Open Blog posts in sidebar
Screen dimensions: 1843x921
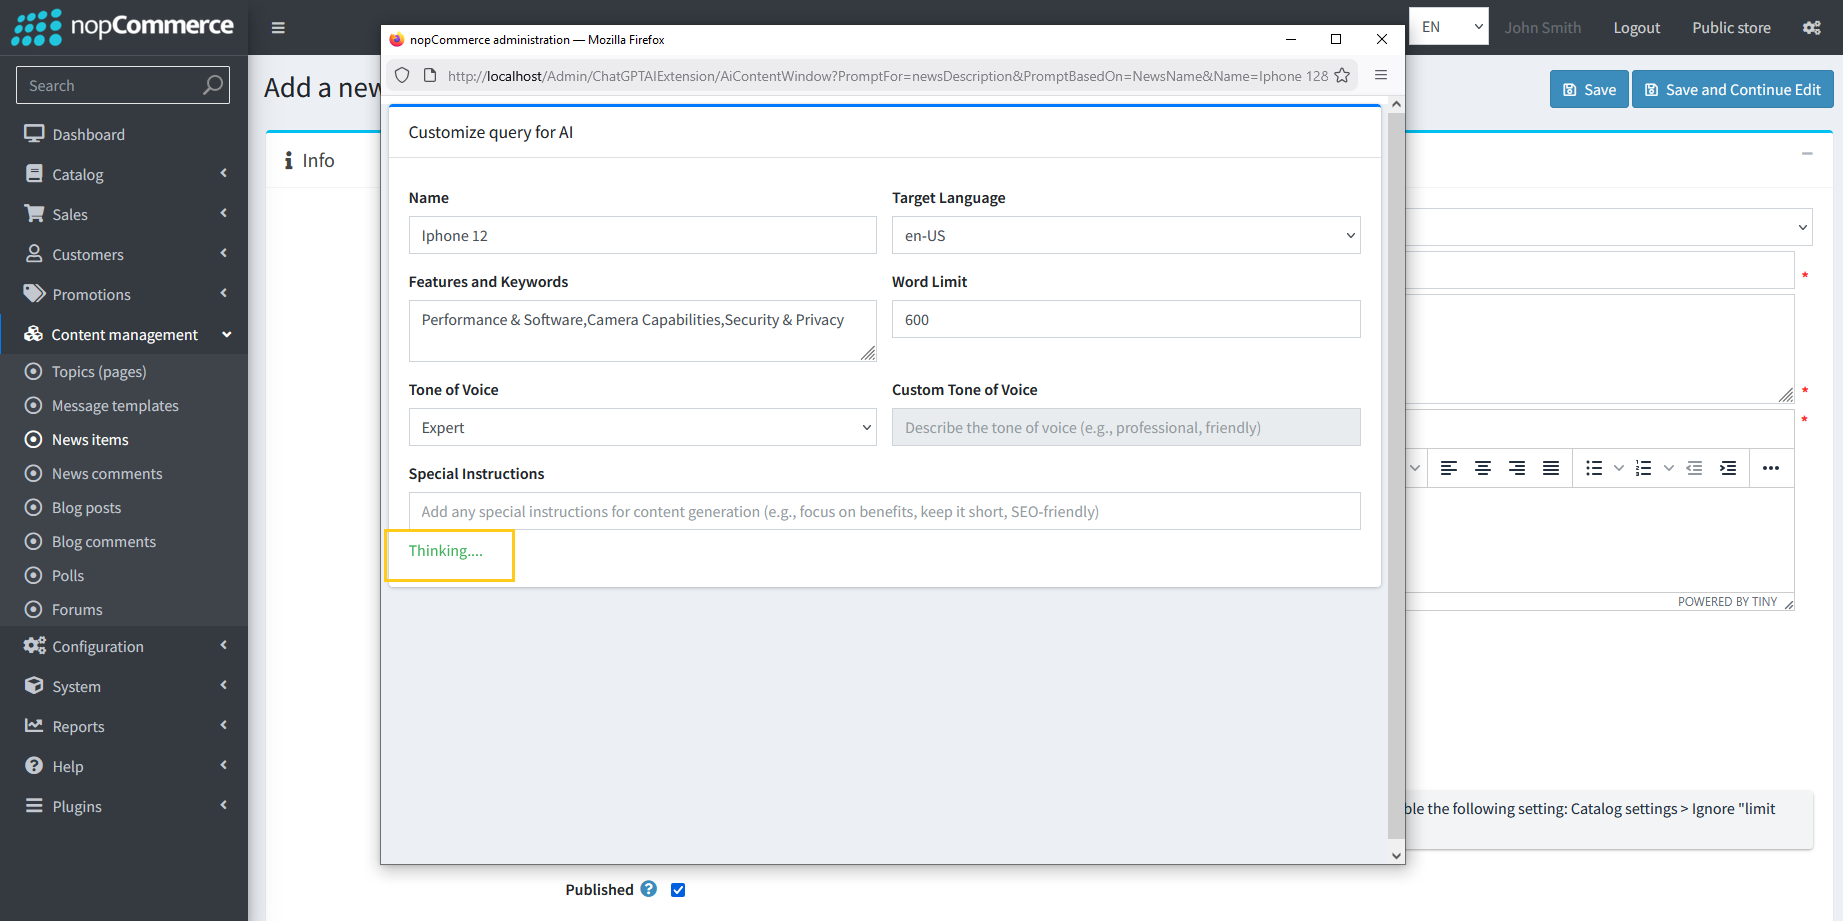point(86,508)
